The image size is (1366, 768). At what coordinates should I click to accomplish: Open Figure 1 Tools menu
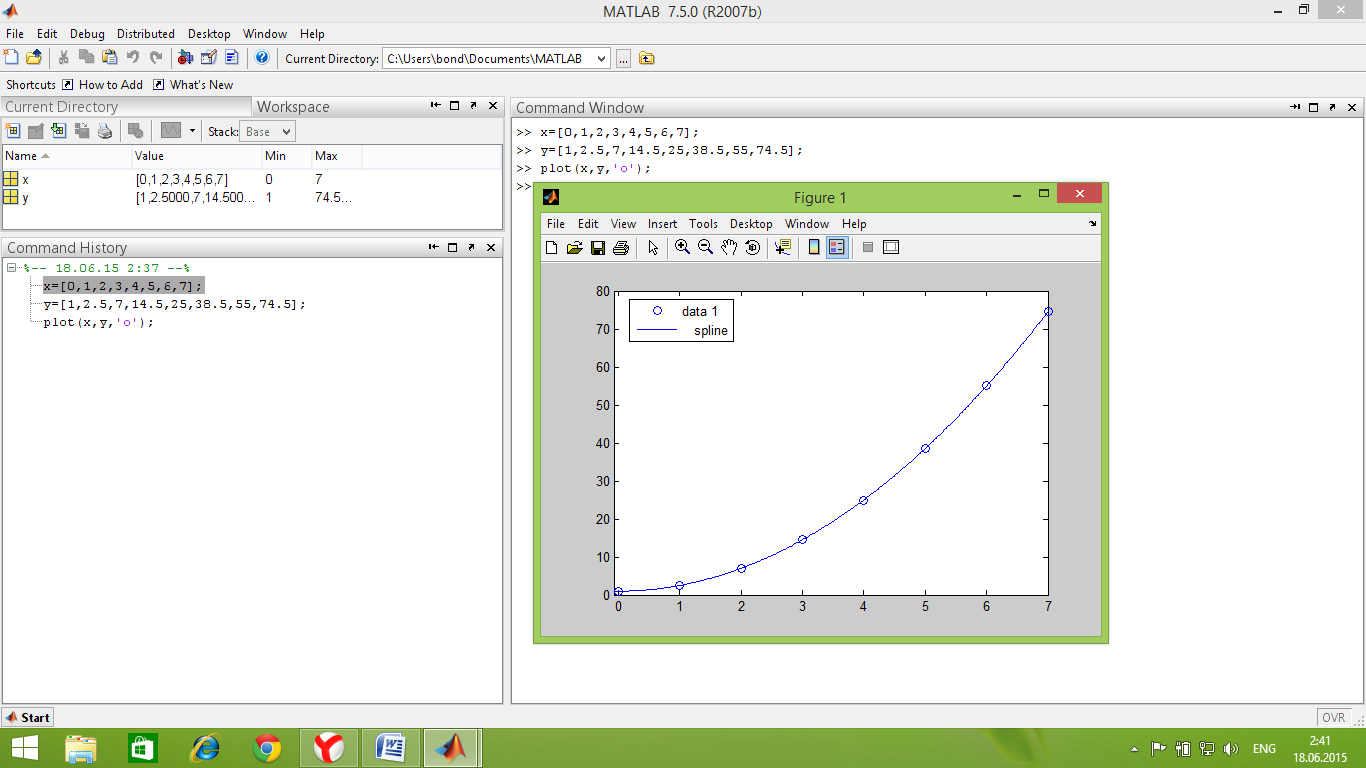point(703,224)
